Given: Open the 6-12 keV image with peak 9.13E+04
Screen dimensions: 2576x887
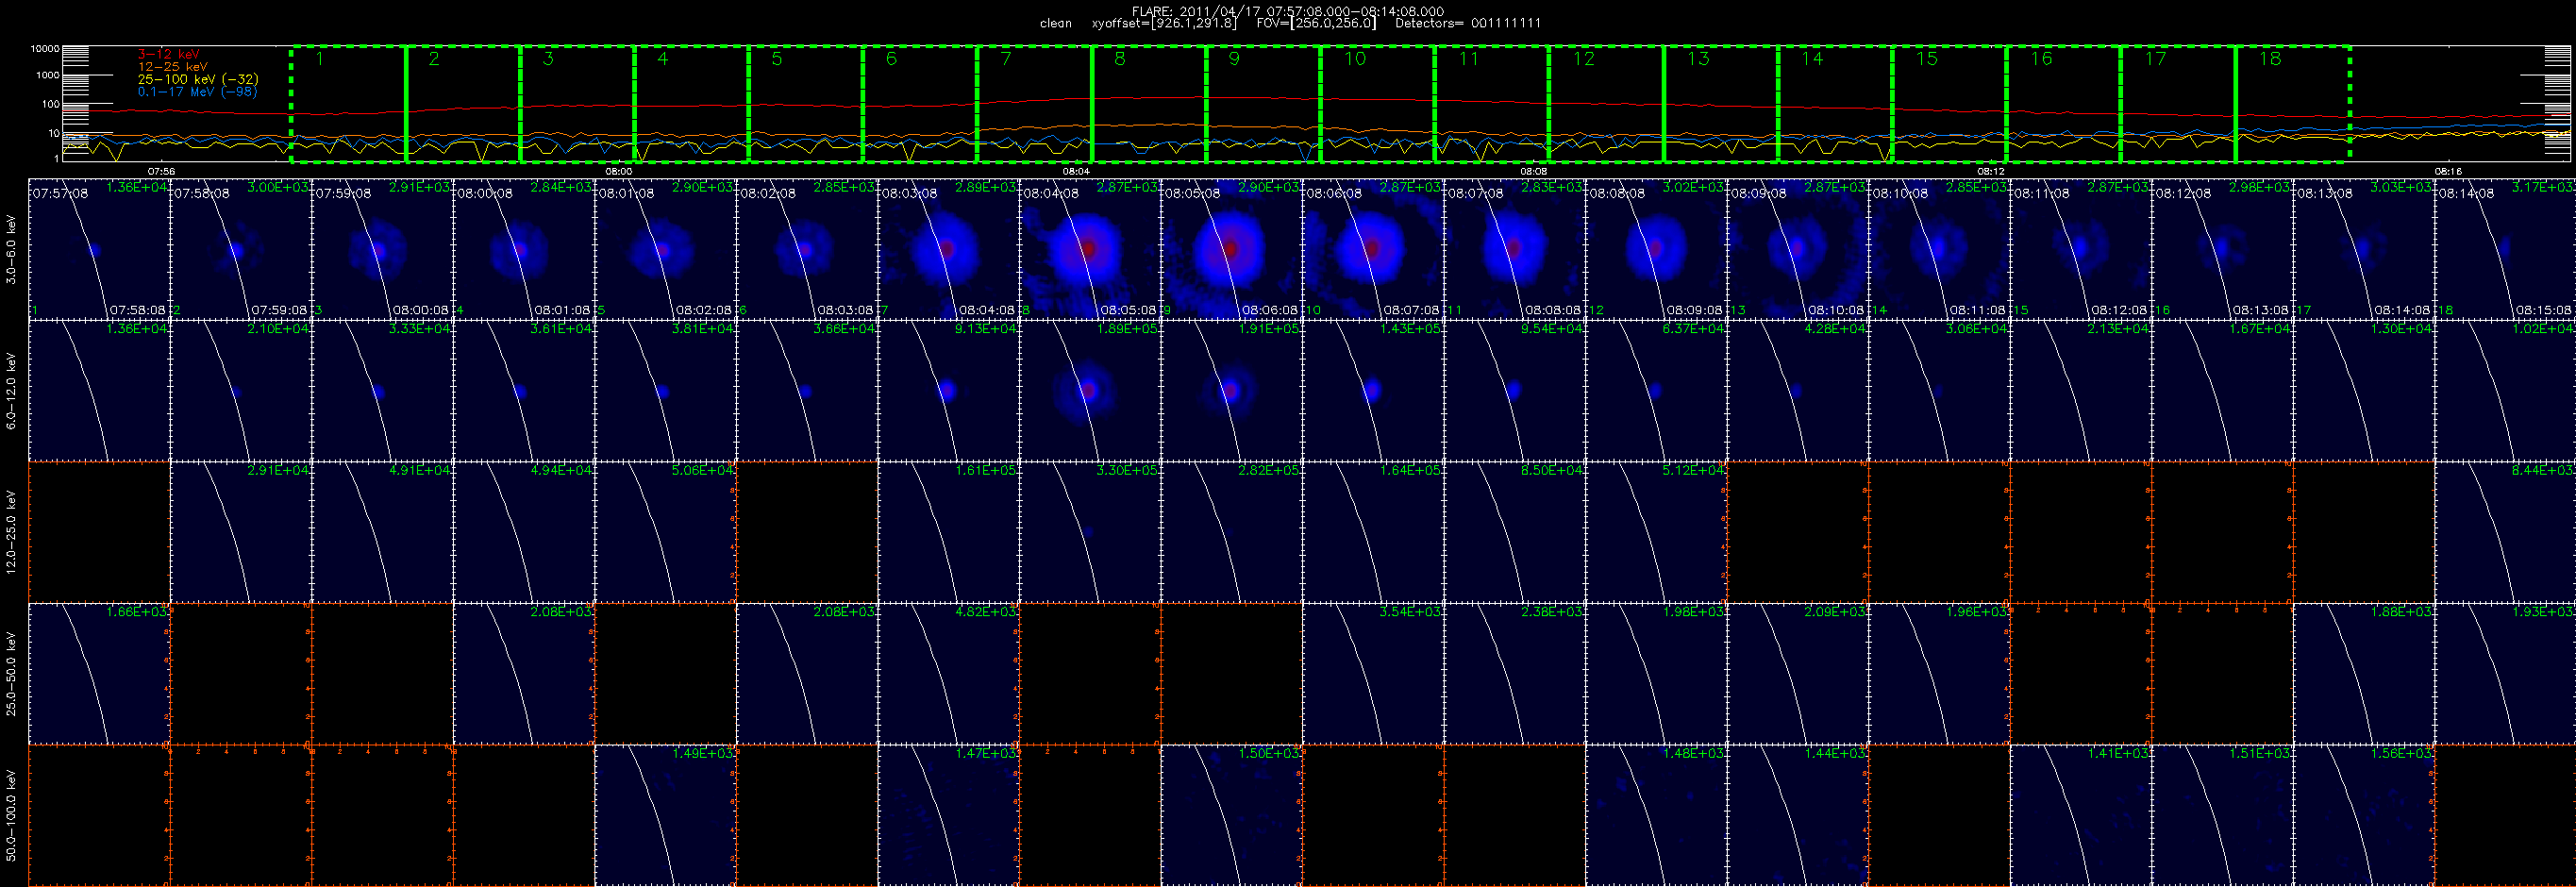Looking at the screenshot, I should pyautogui.click(x=948, y=391).
